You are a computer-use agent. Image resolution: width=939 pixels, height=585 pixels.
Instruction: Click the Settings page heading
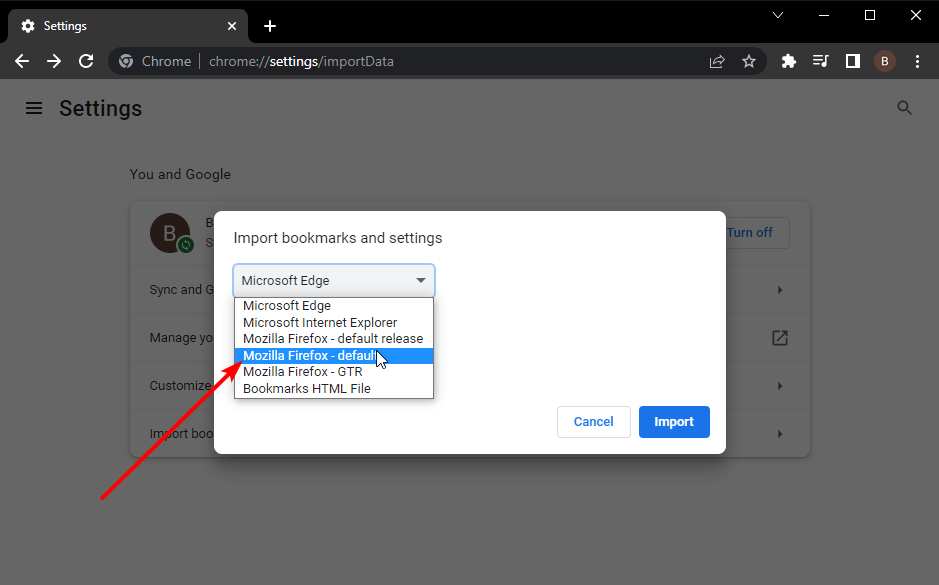click(101, 108)
